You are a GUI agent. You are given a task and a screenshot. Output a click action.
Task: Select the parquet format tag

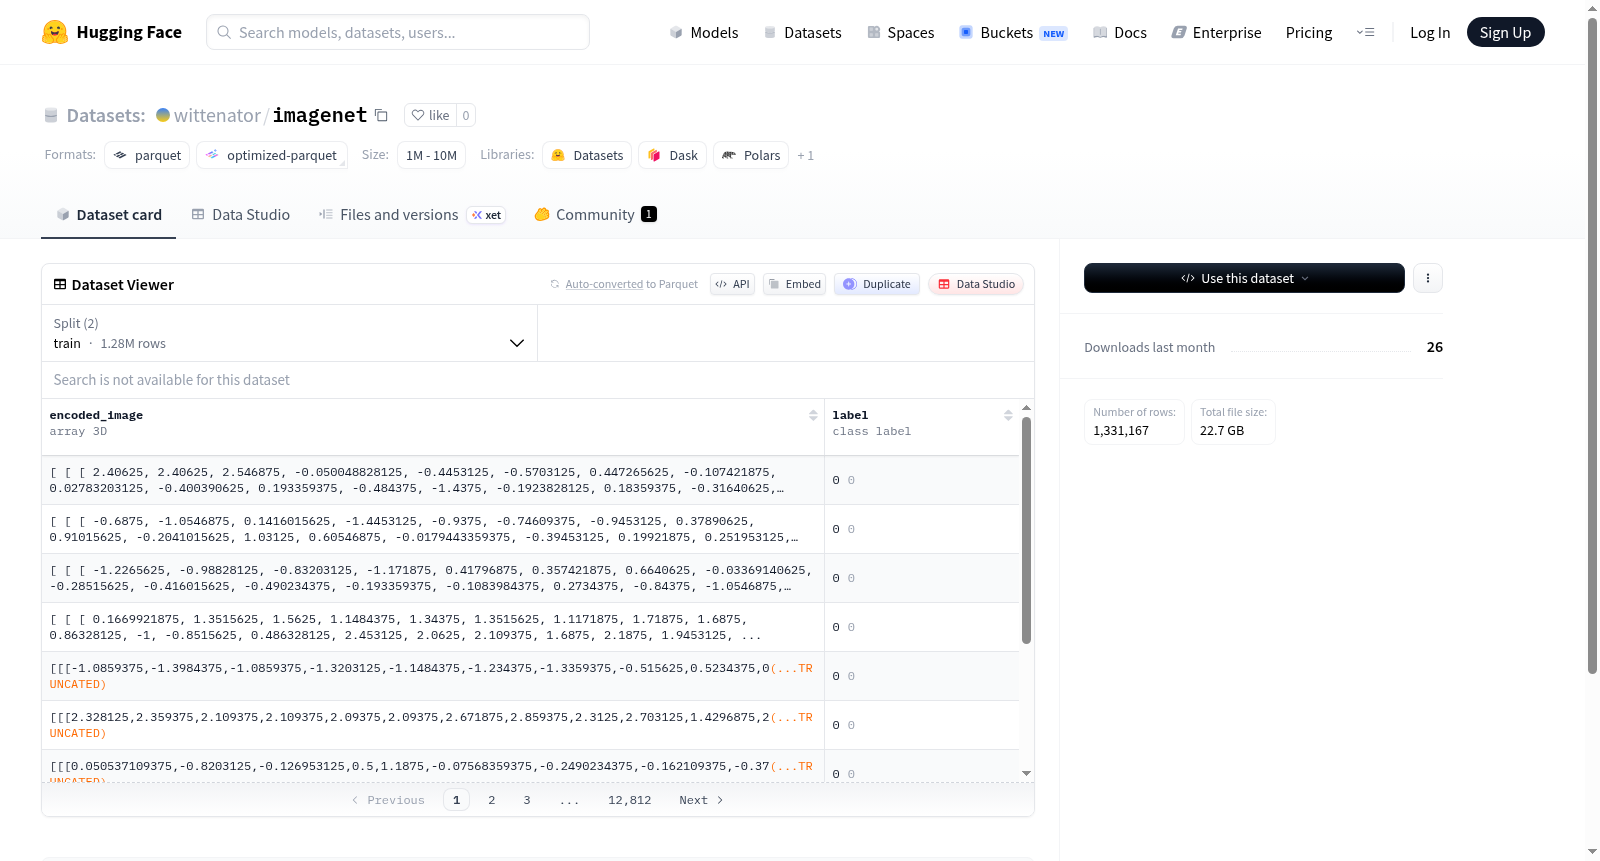(x=147, y=155)
